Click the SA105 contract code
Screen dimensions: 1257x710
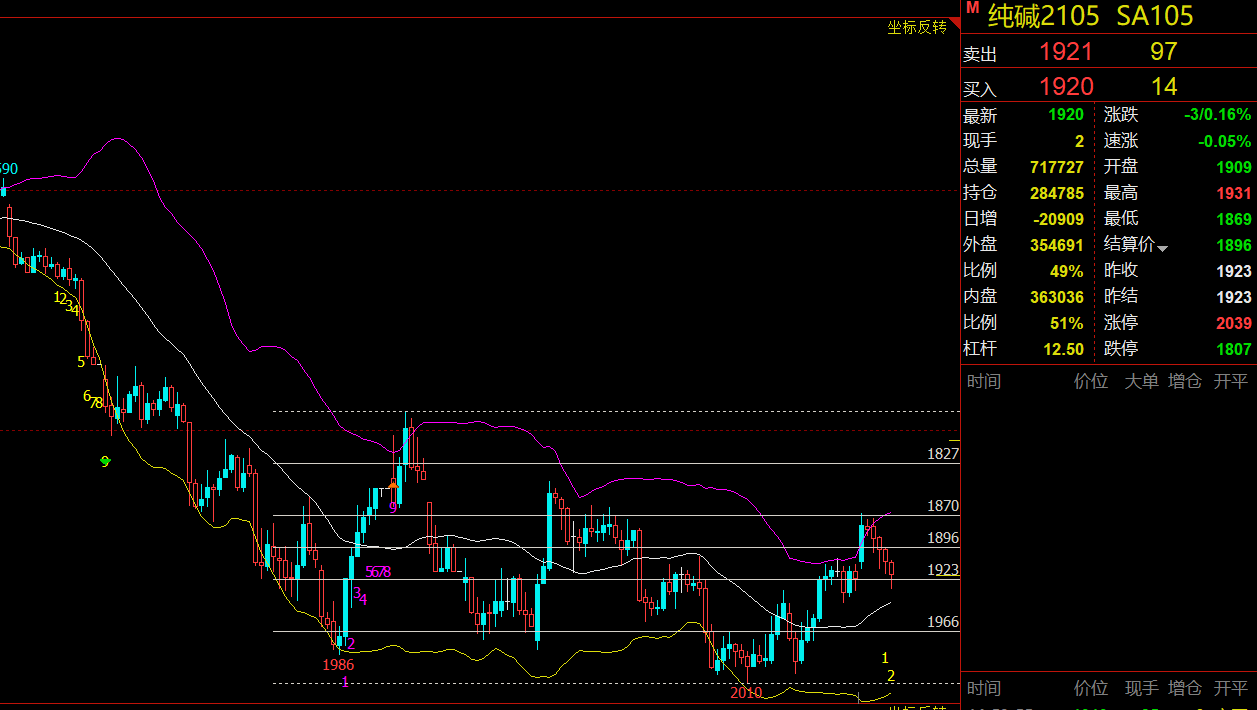pyautogui.click(x=1154, y=16)
